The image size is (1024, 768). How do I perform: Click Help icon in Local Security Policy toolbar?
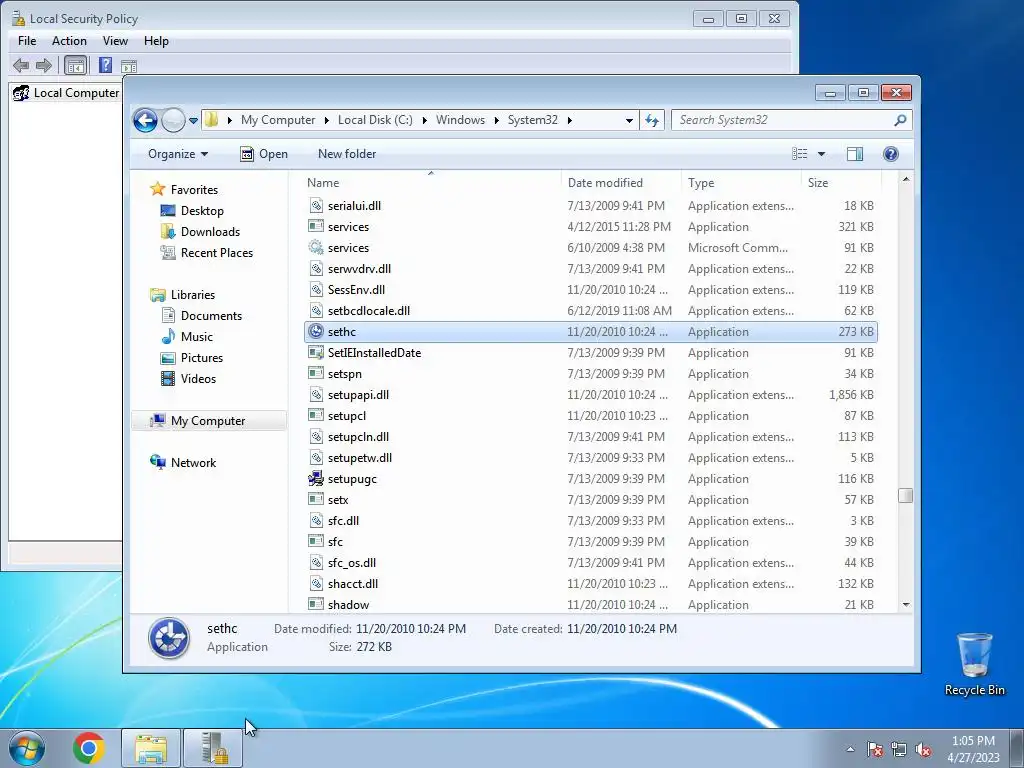tap(105, 65)
